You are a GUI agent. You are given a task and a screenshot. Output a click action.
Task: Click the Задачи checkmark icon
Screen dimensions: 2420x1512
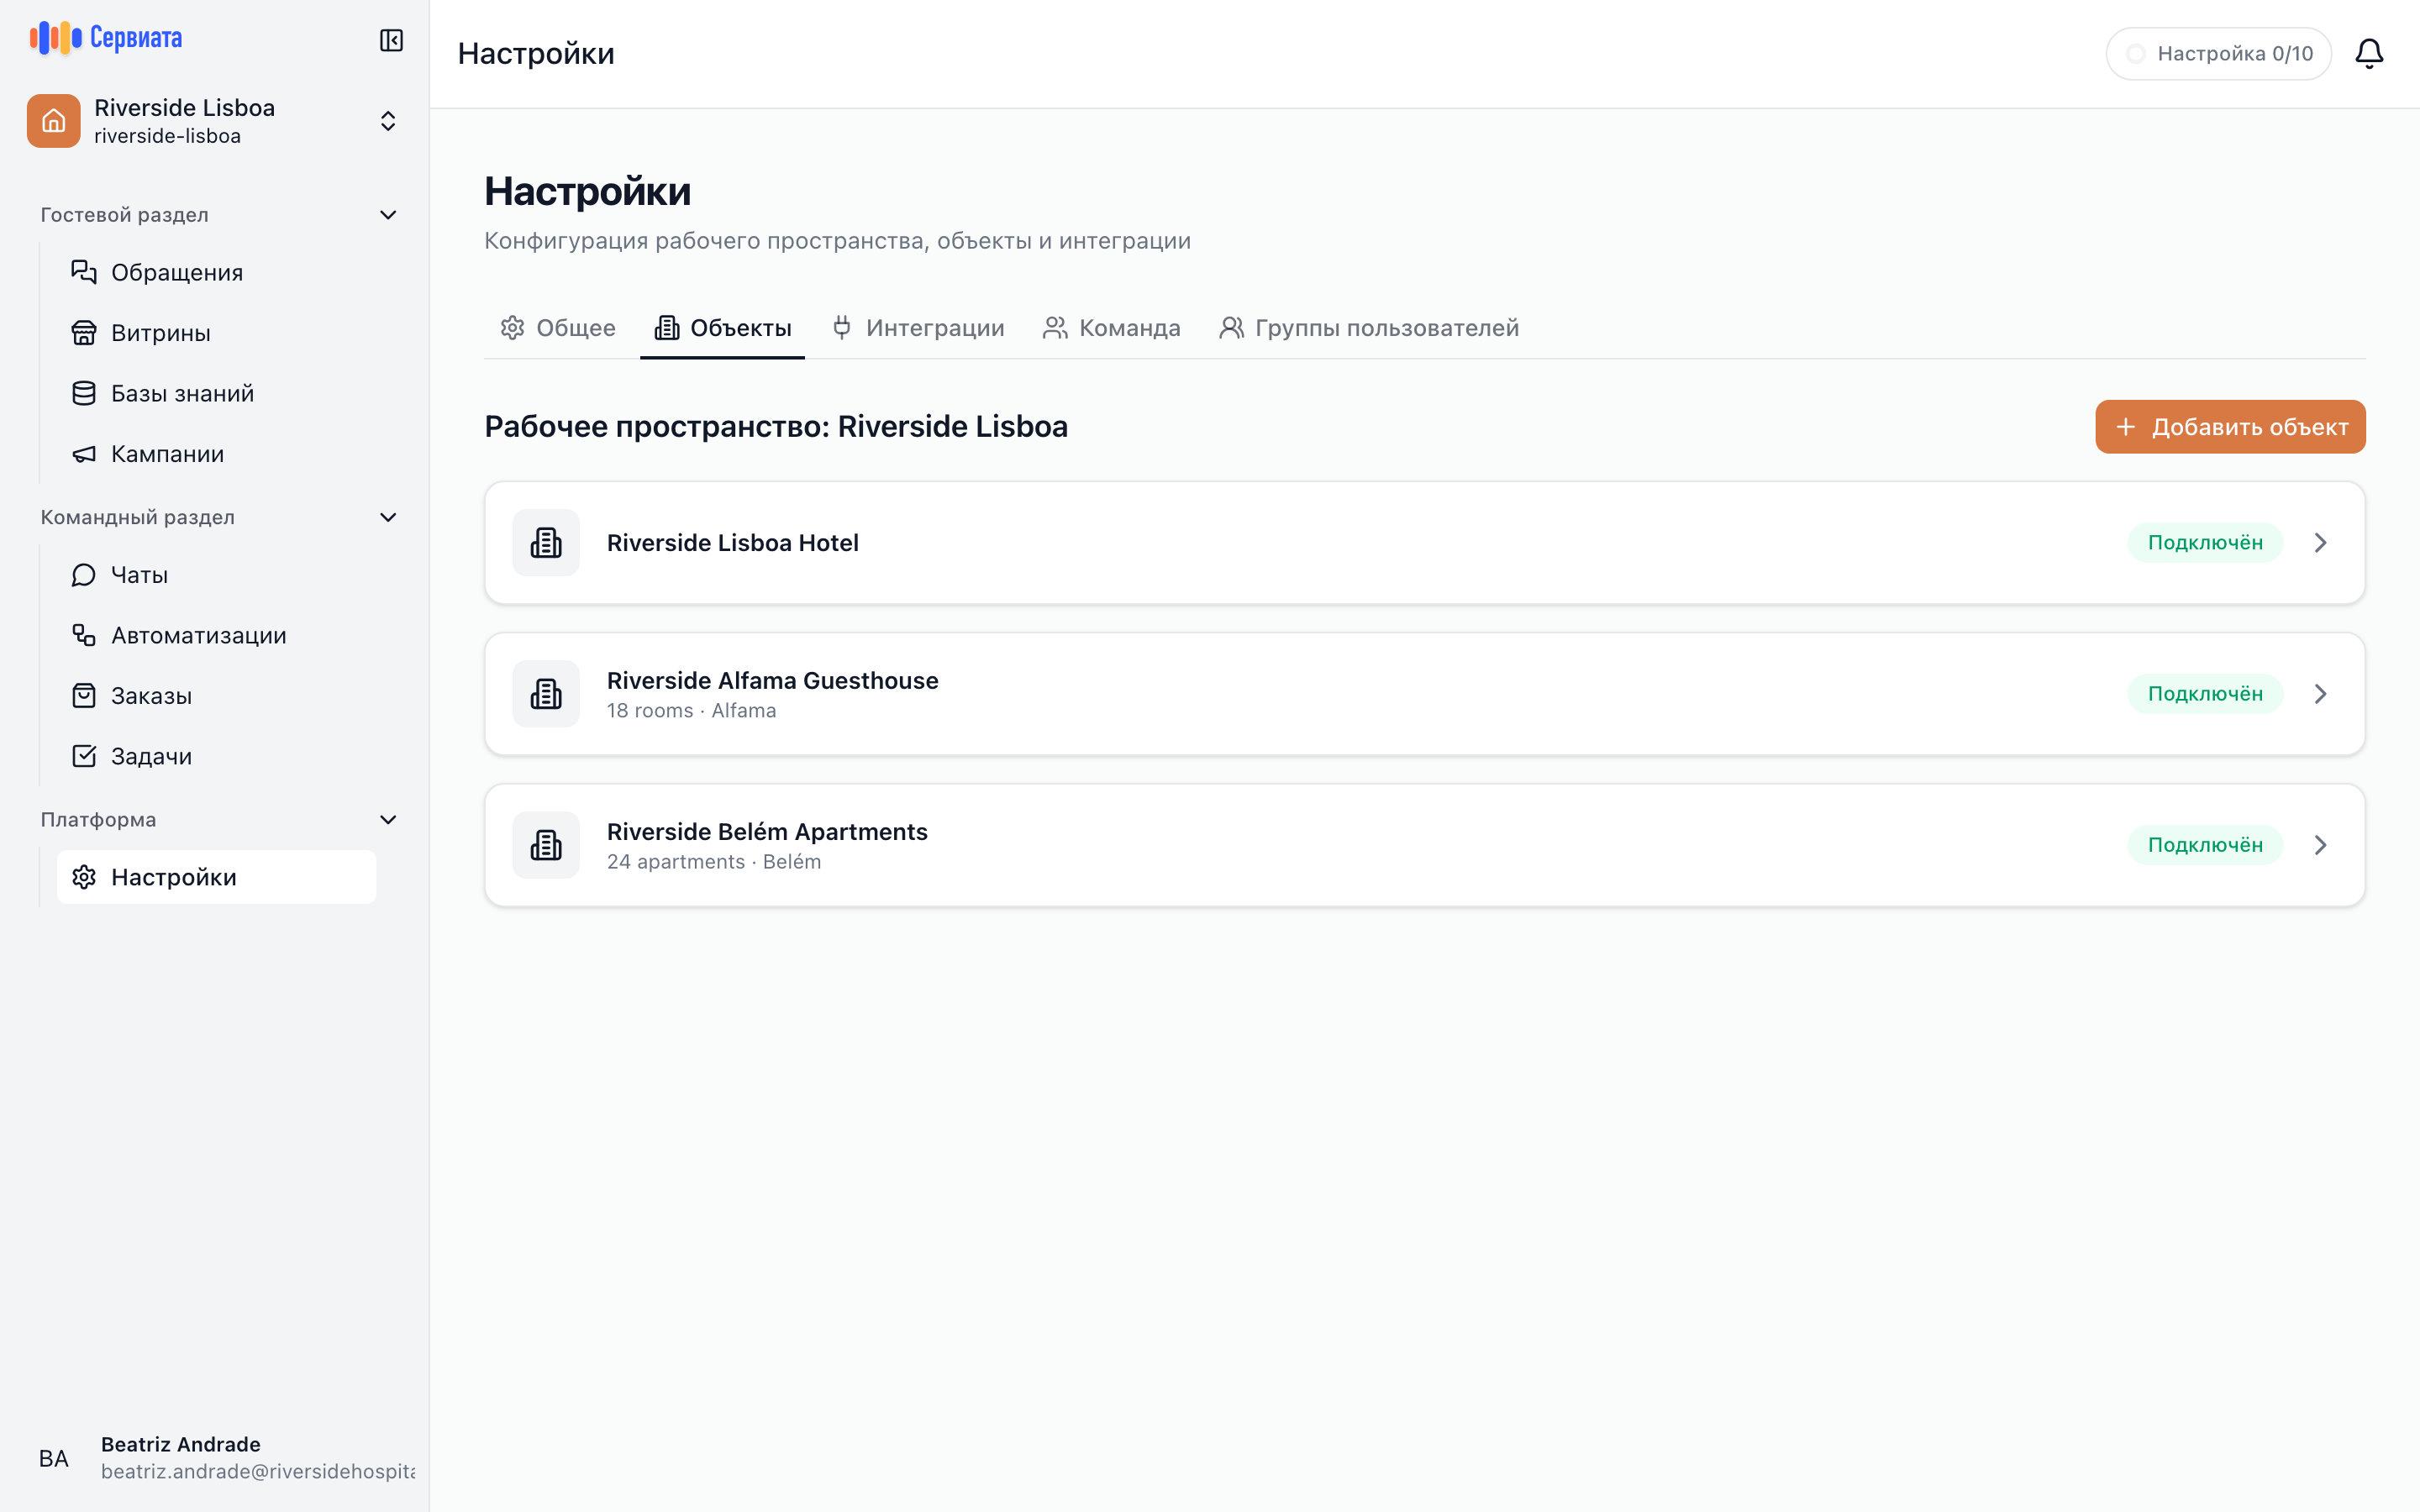click(x=84, y=756)
